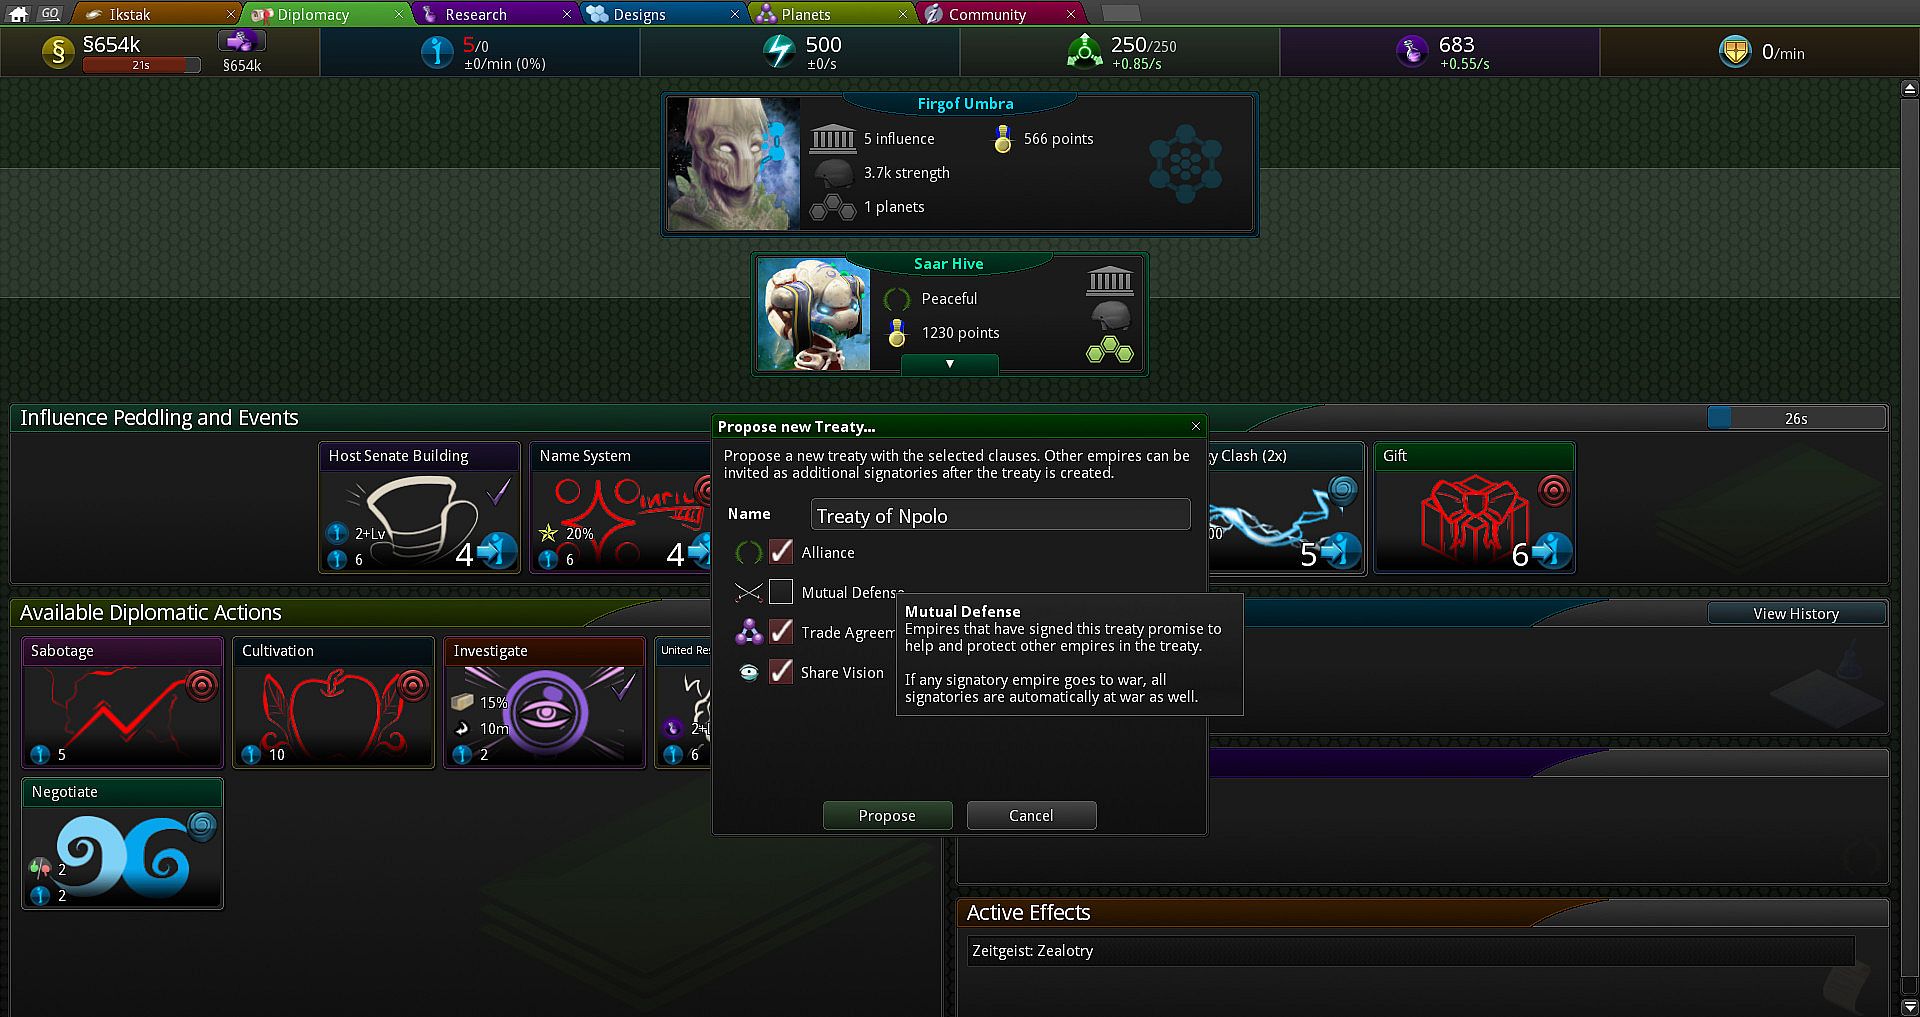The image size is (1920, 1017).
Task: Open View History
Action: [x=1796, y=613]
